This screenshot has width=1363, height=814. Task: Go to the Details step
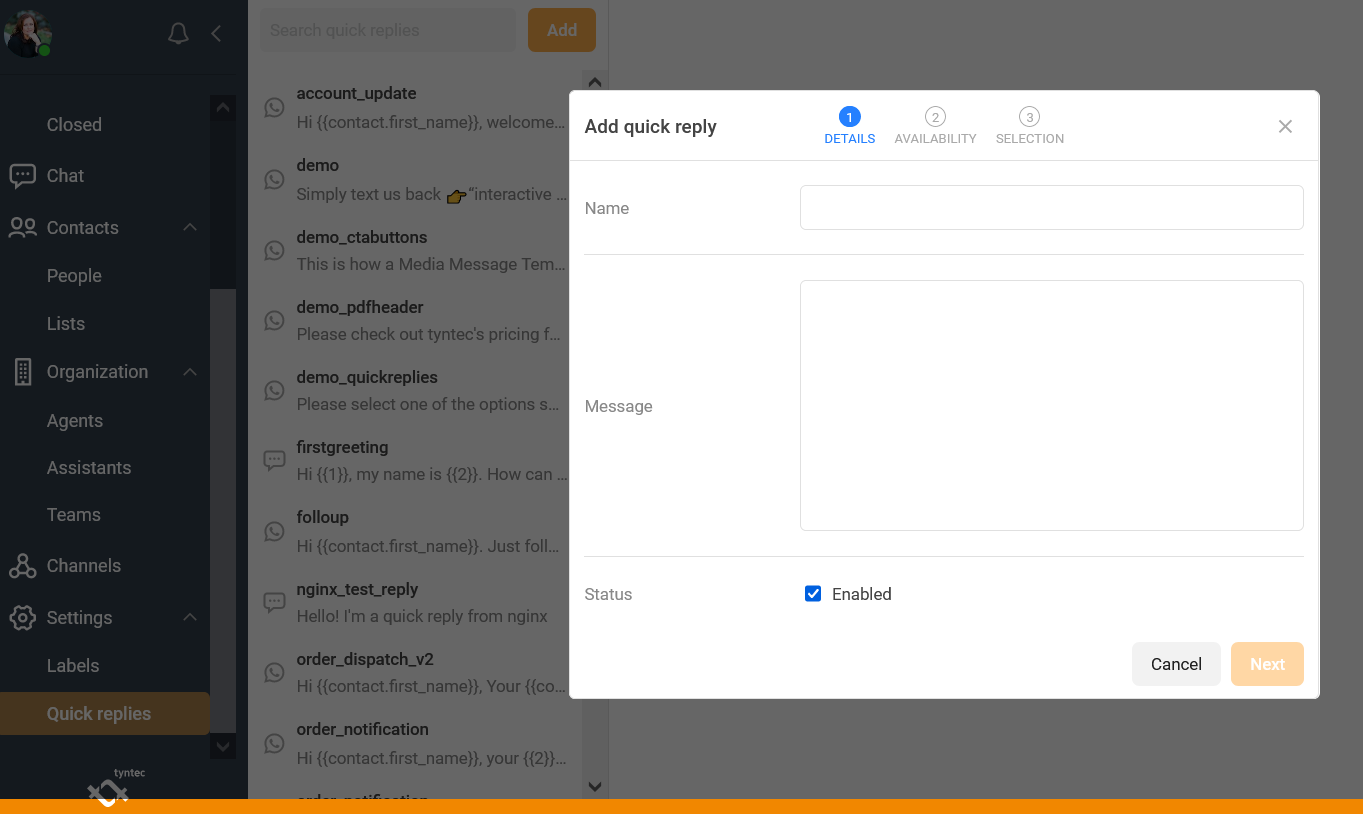pos(849,126)
